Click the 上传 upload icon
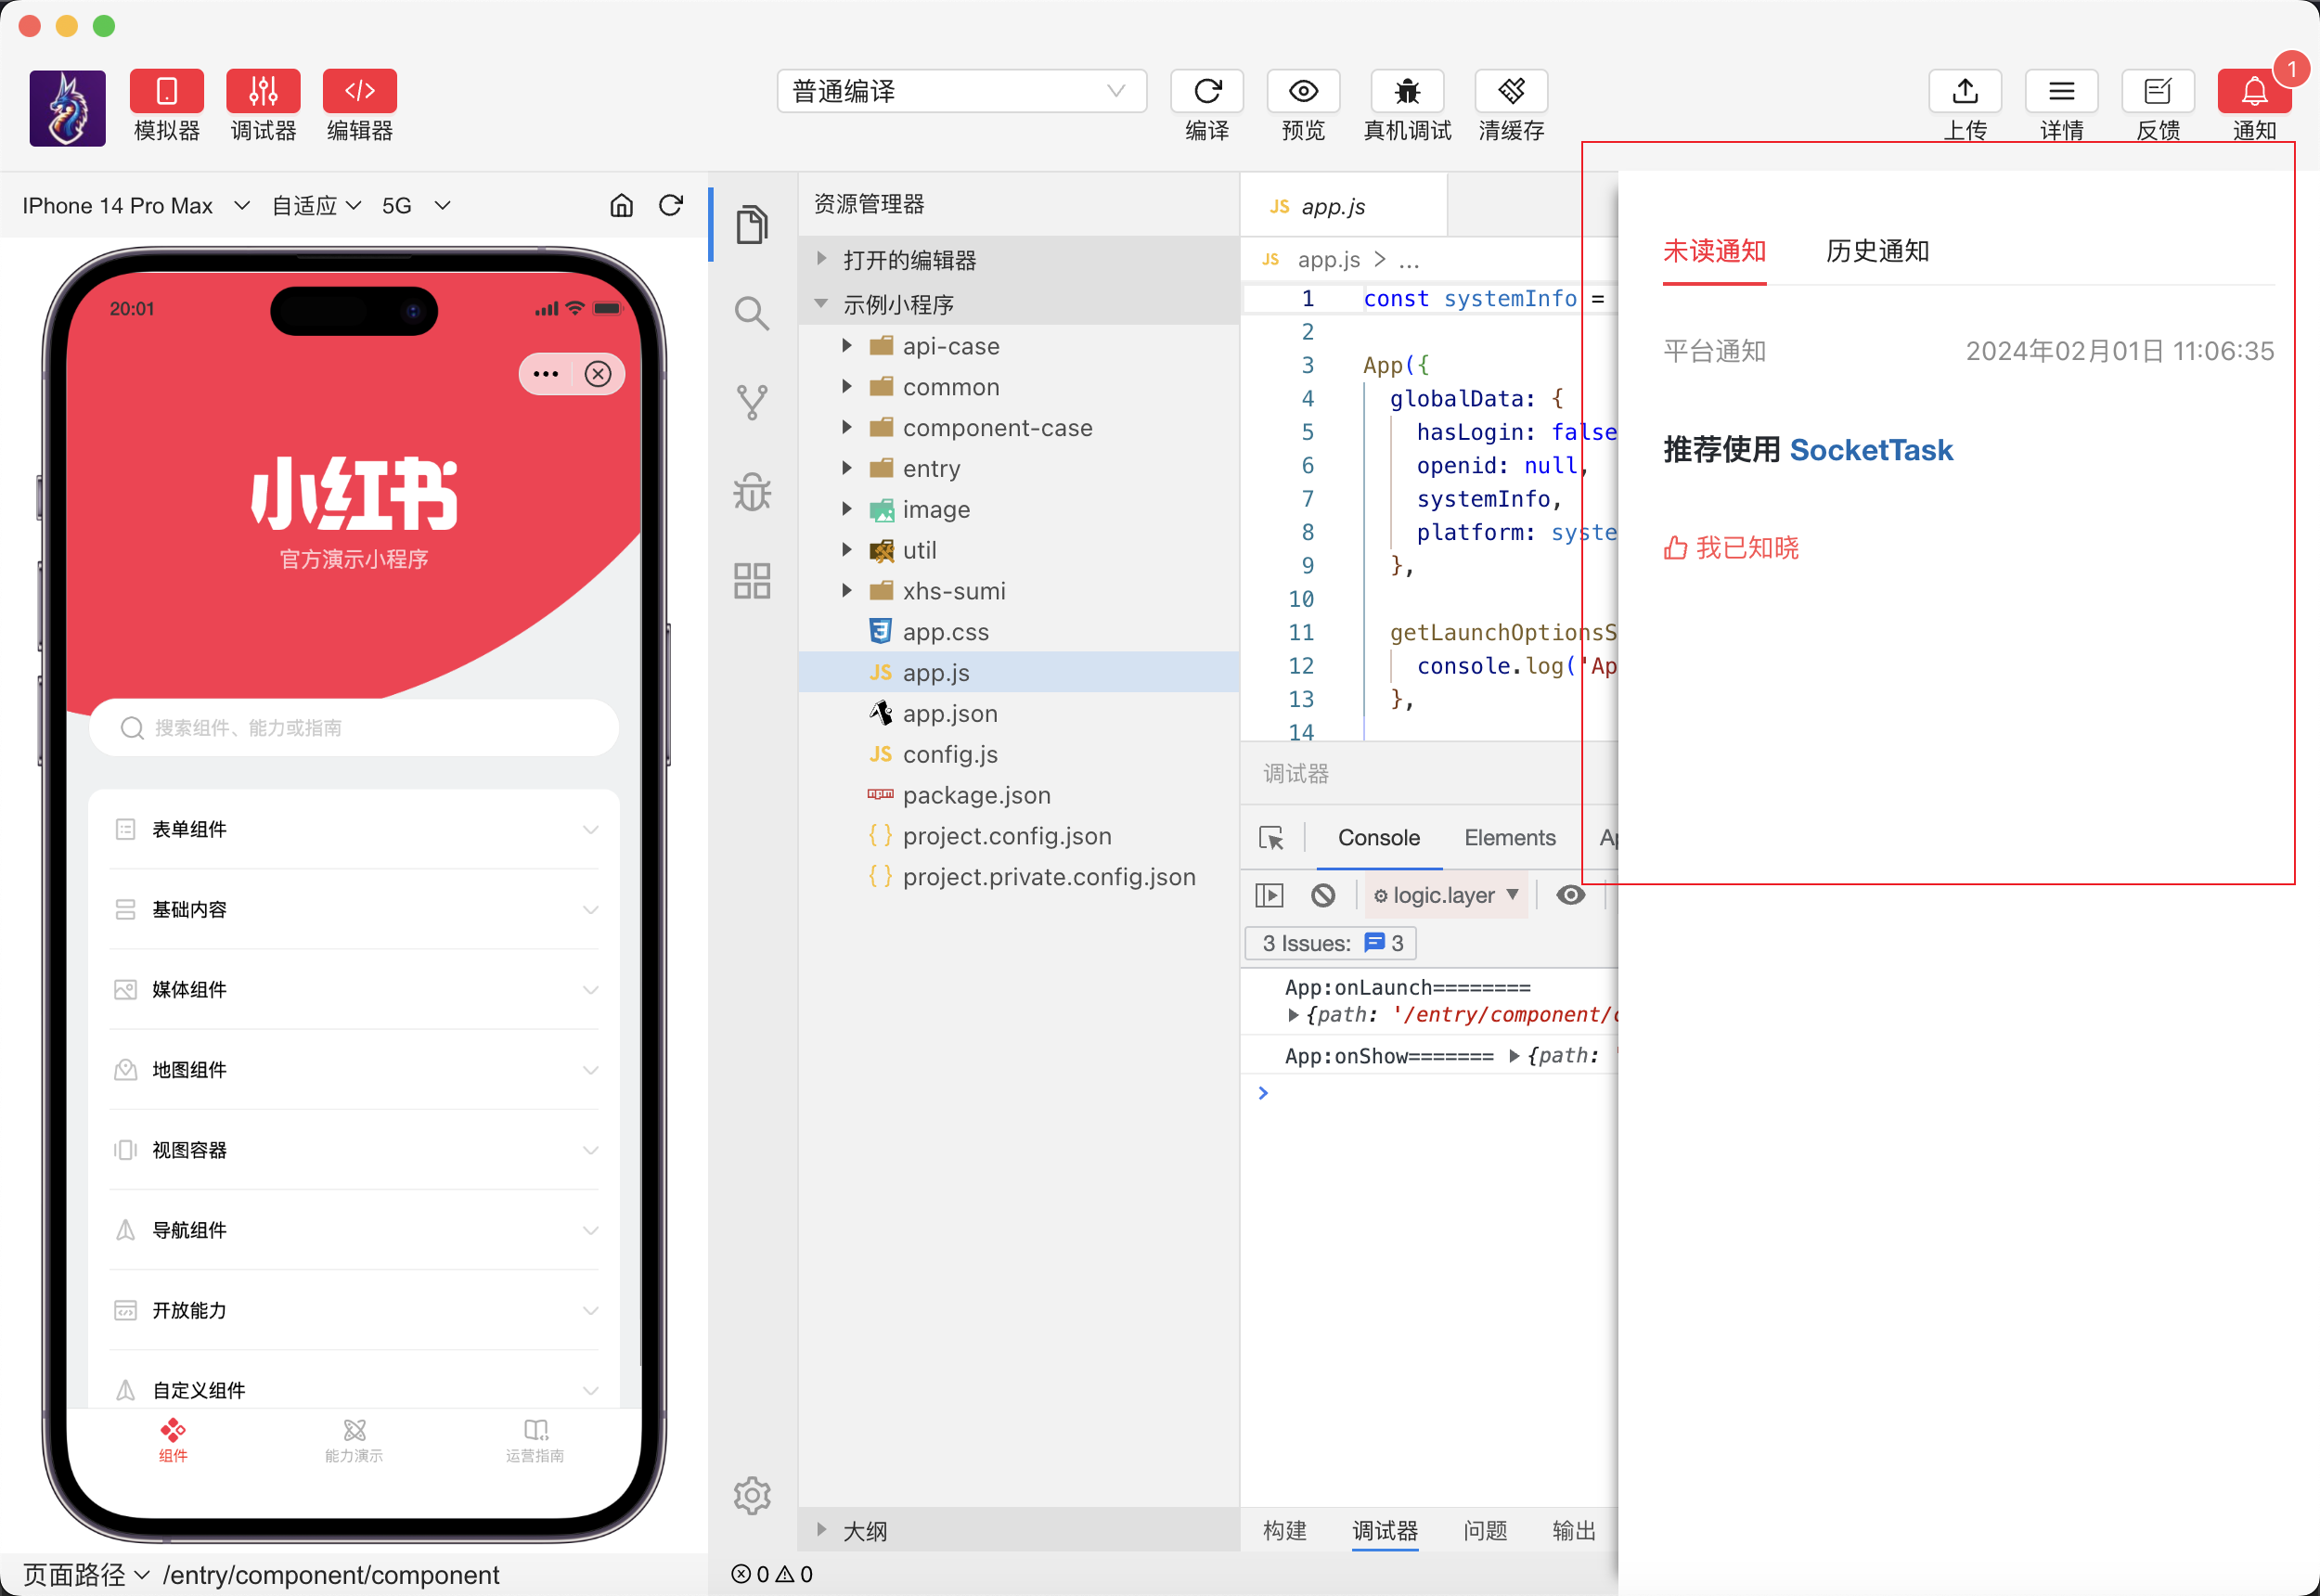 [1965, 91]
